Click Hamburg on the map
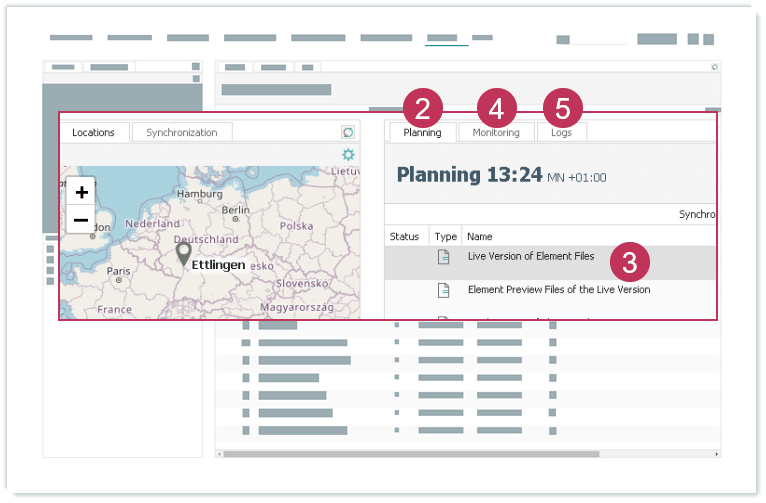 tap(198, 194)
